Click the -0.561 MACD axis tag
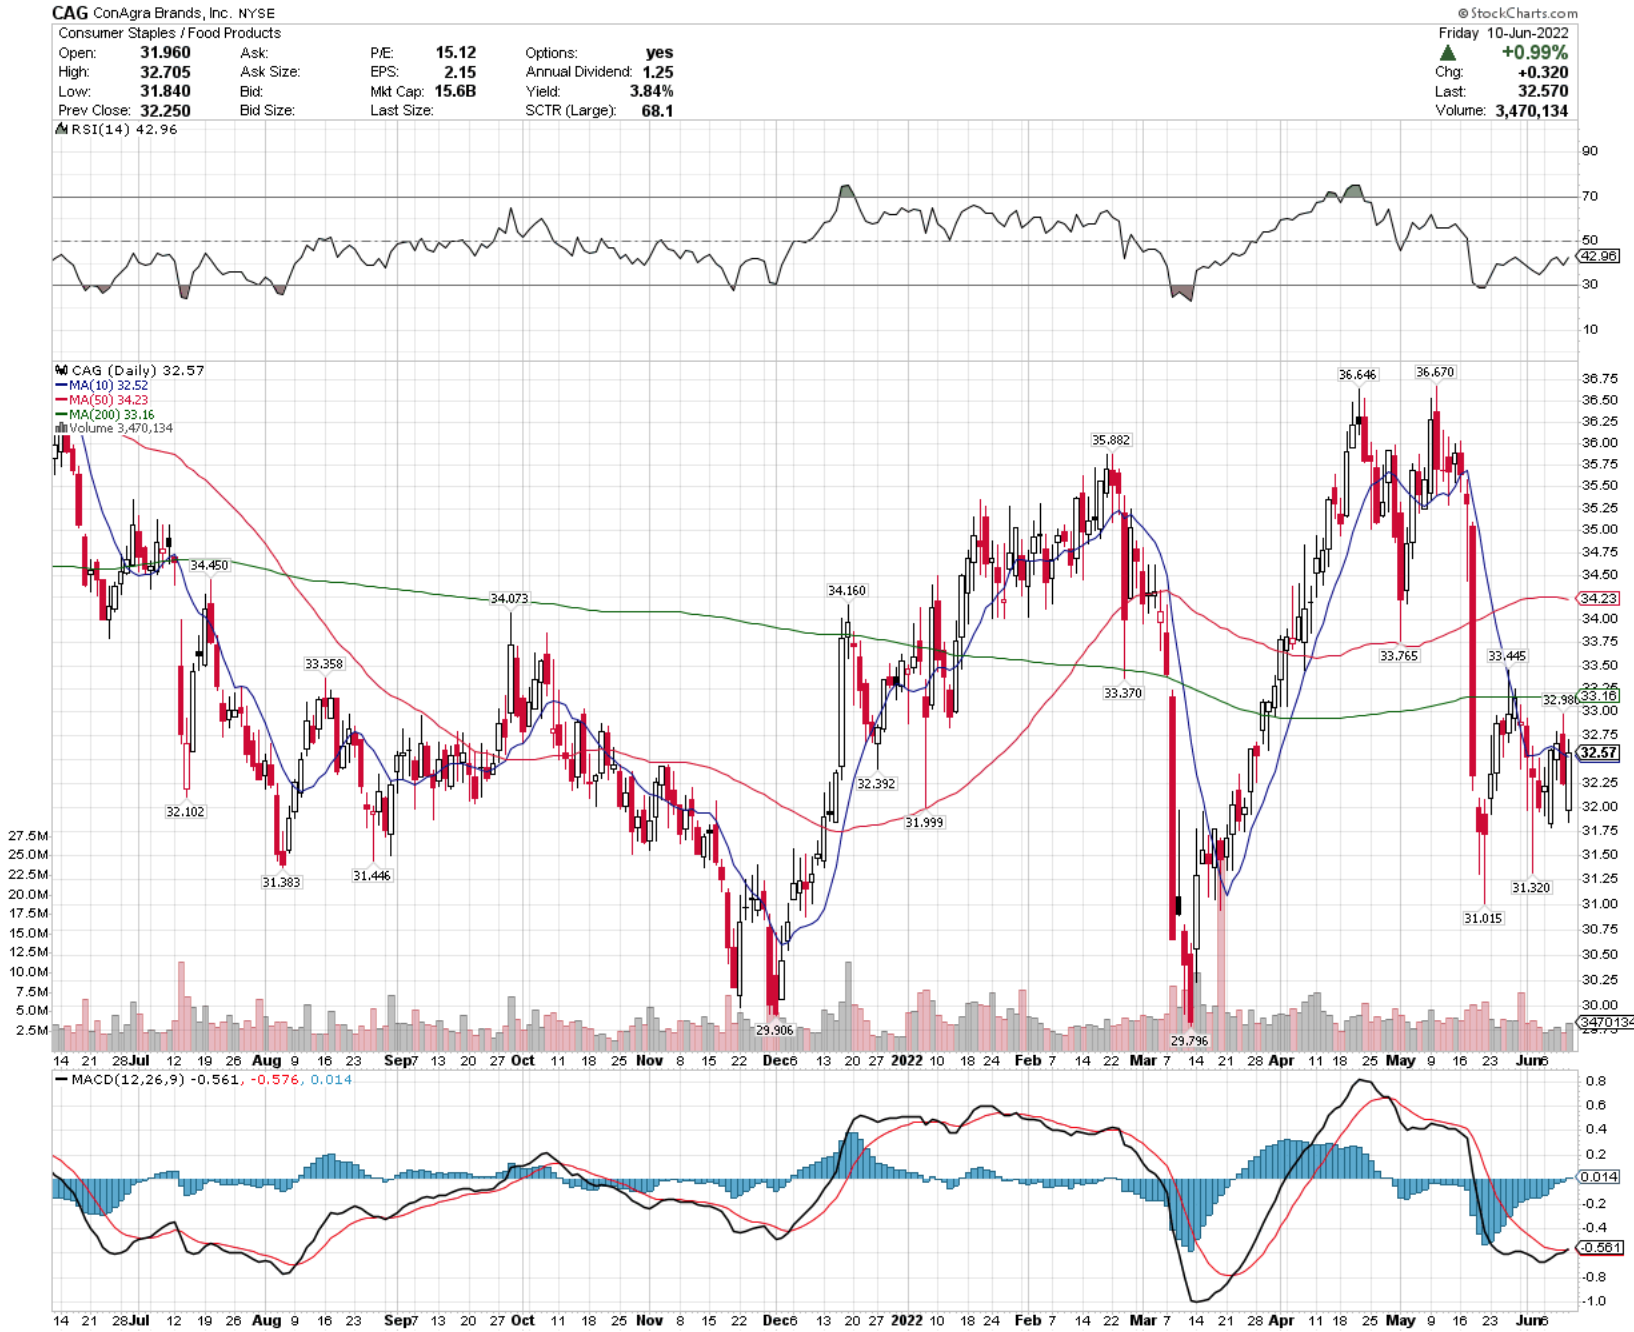This screenshot has height=1332, width=1634. point(1598,1248)
